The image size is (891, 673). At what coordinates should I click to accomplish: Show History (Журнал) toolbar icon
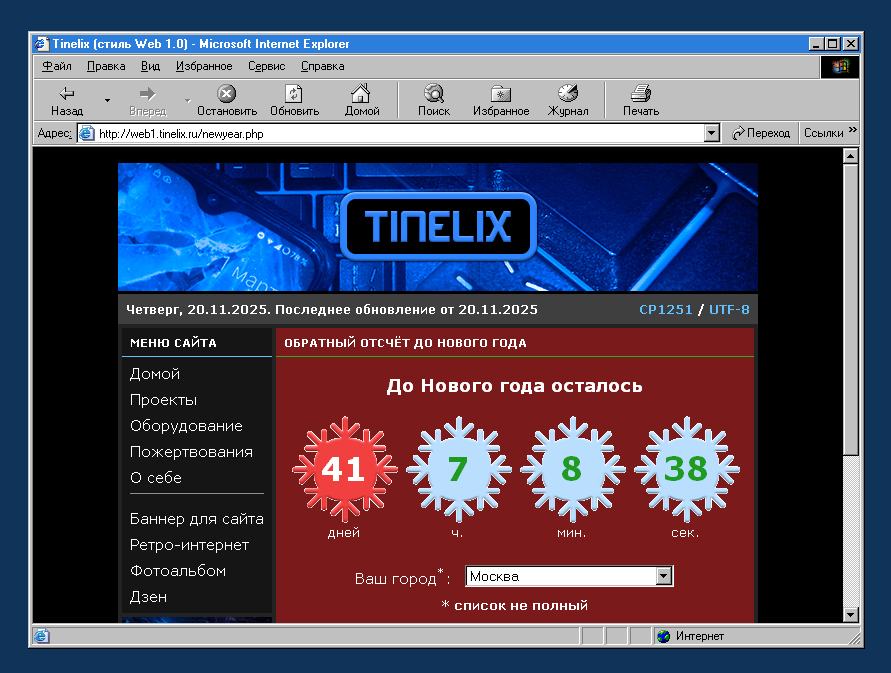point(568,94)
